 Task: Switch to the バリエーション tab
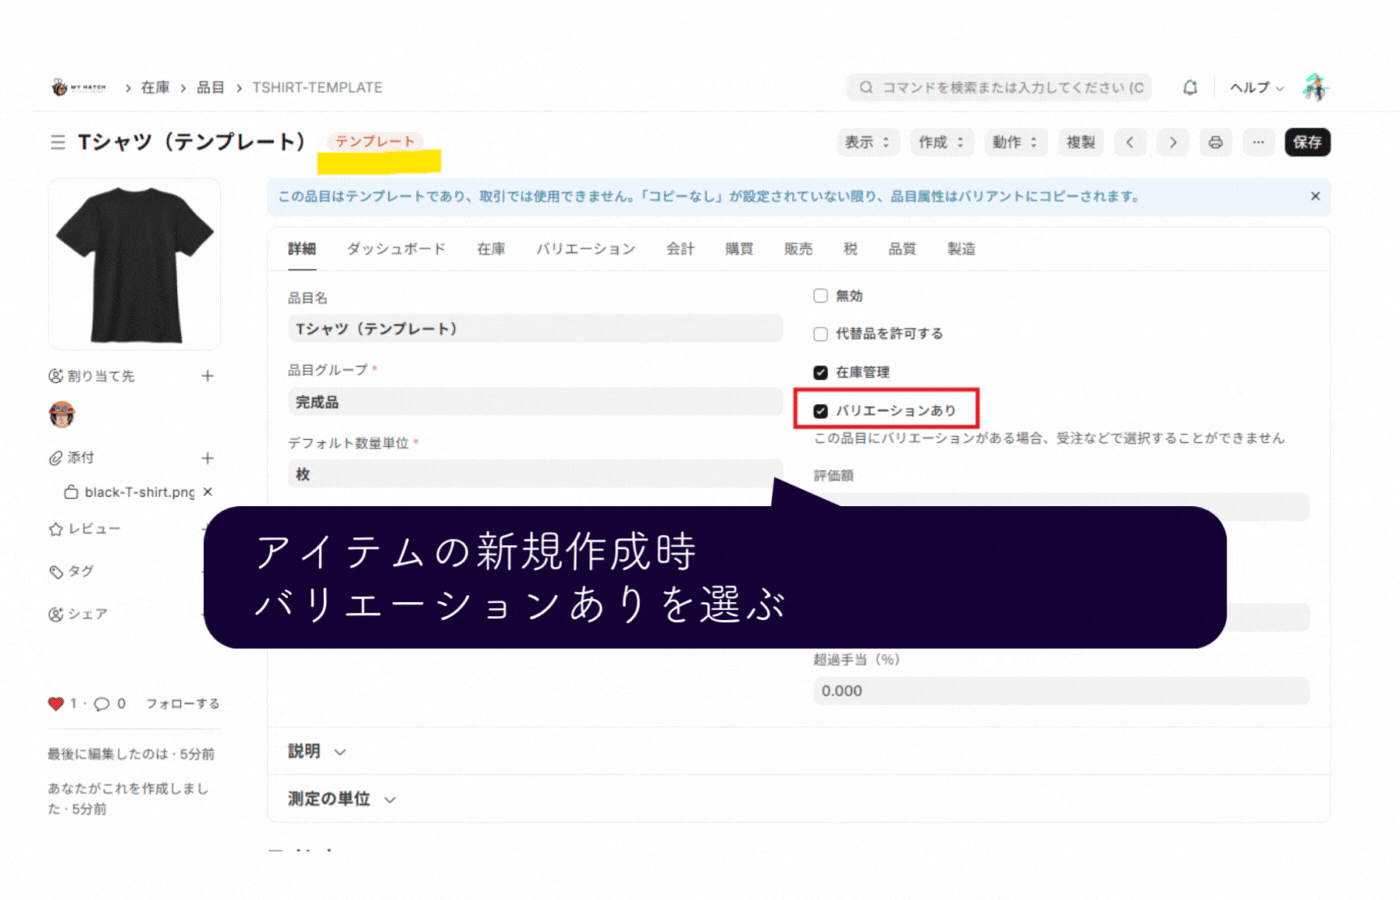585,249
